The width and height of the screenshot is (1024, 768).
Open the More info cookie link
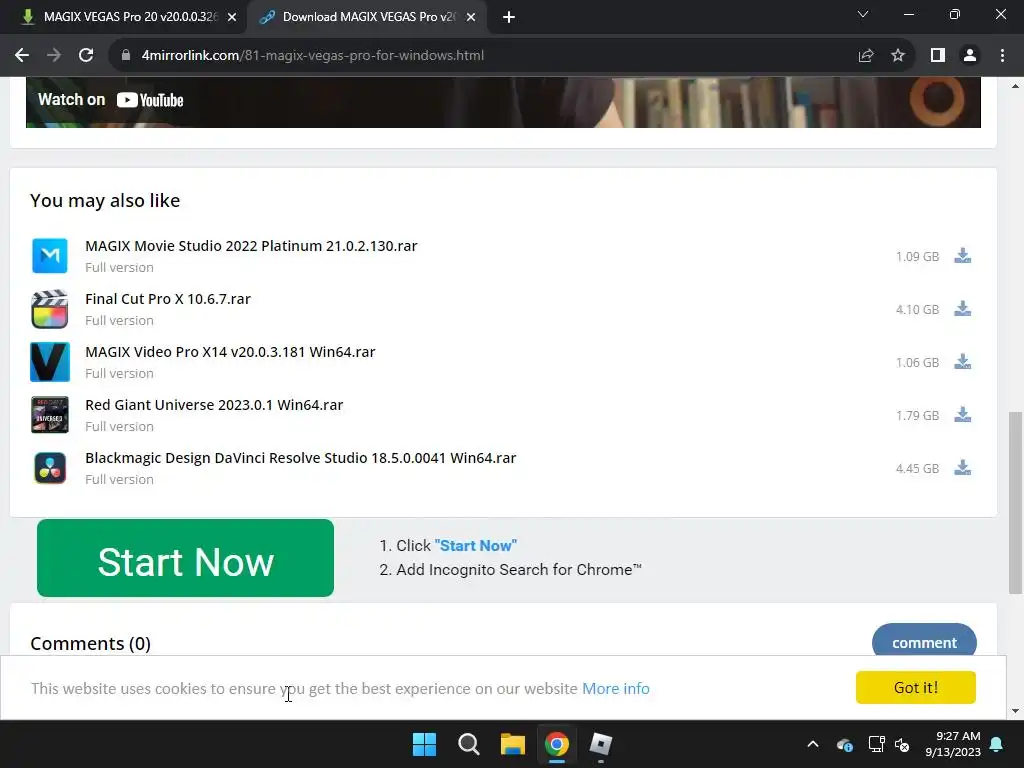click(x=616, y=688)
